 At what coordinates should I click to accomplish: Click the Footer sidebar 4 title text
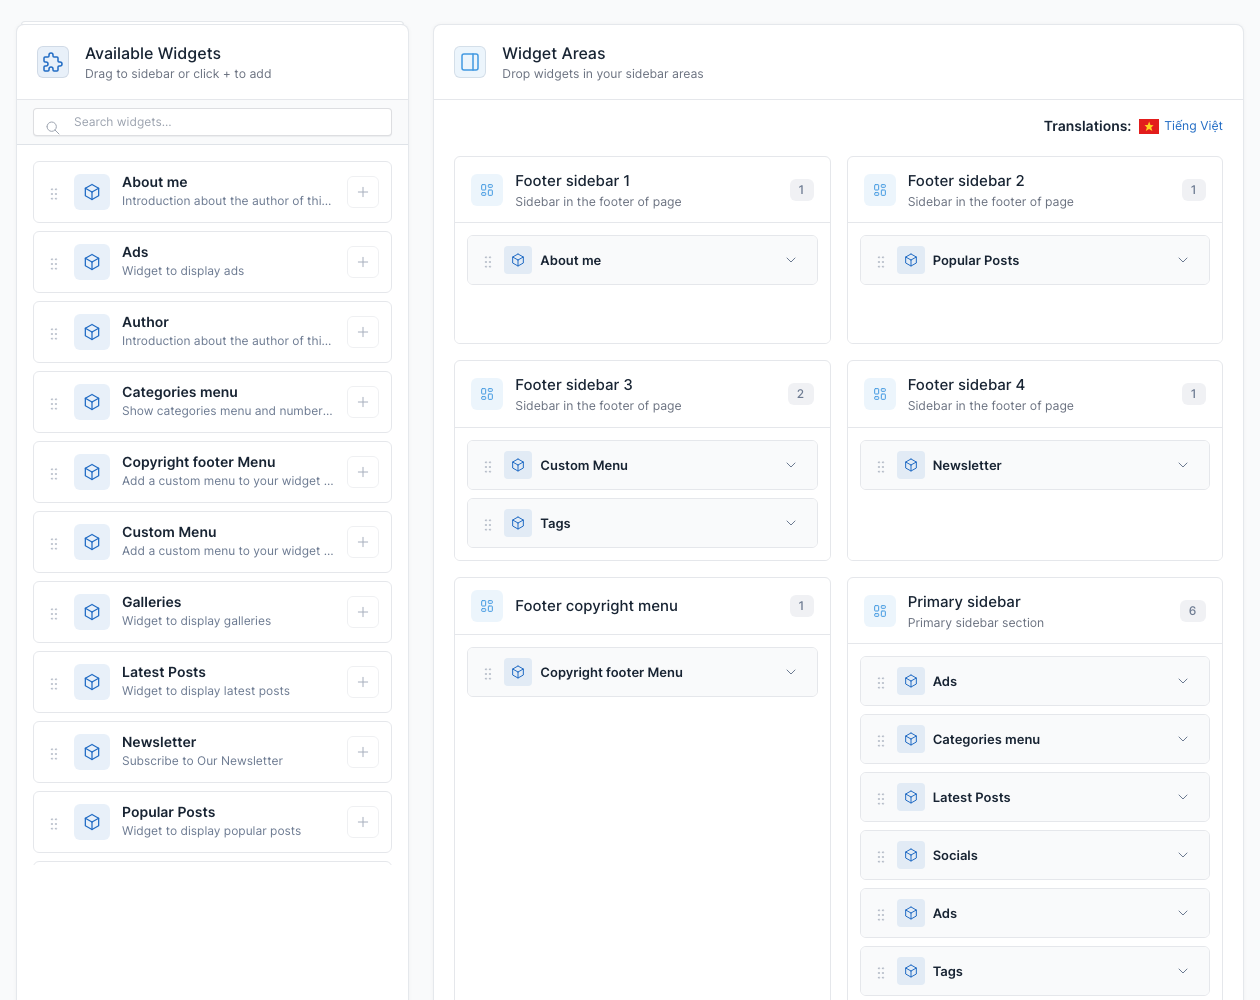tap(966, 385)
